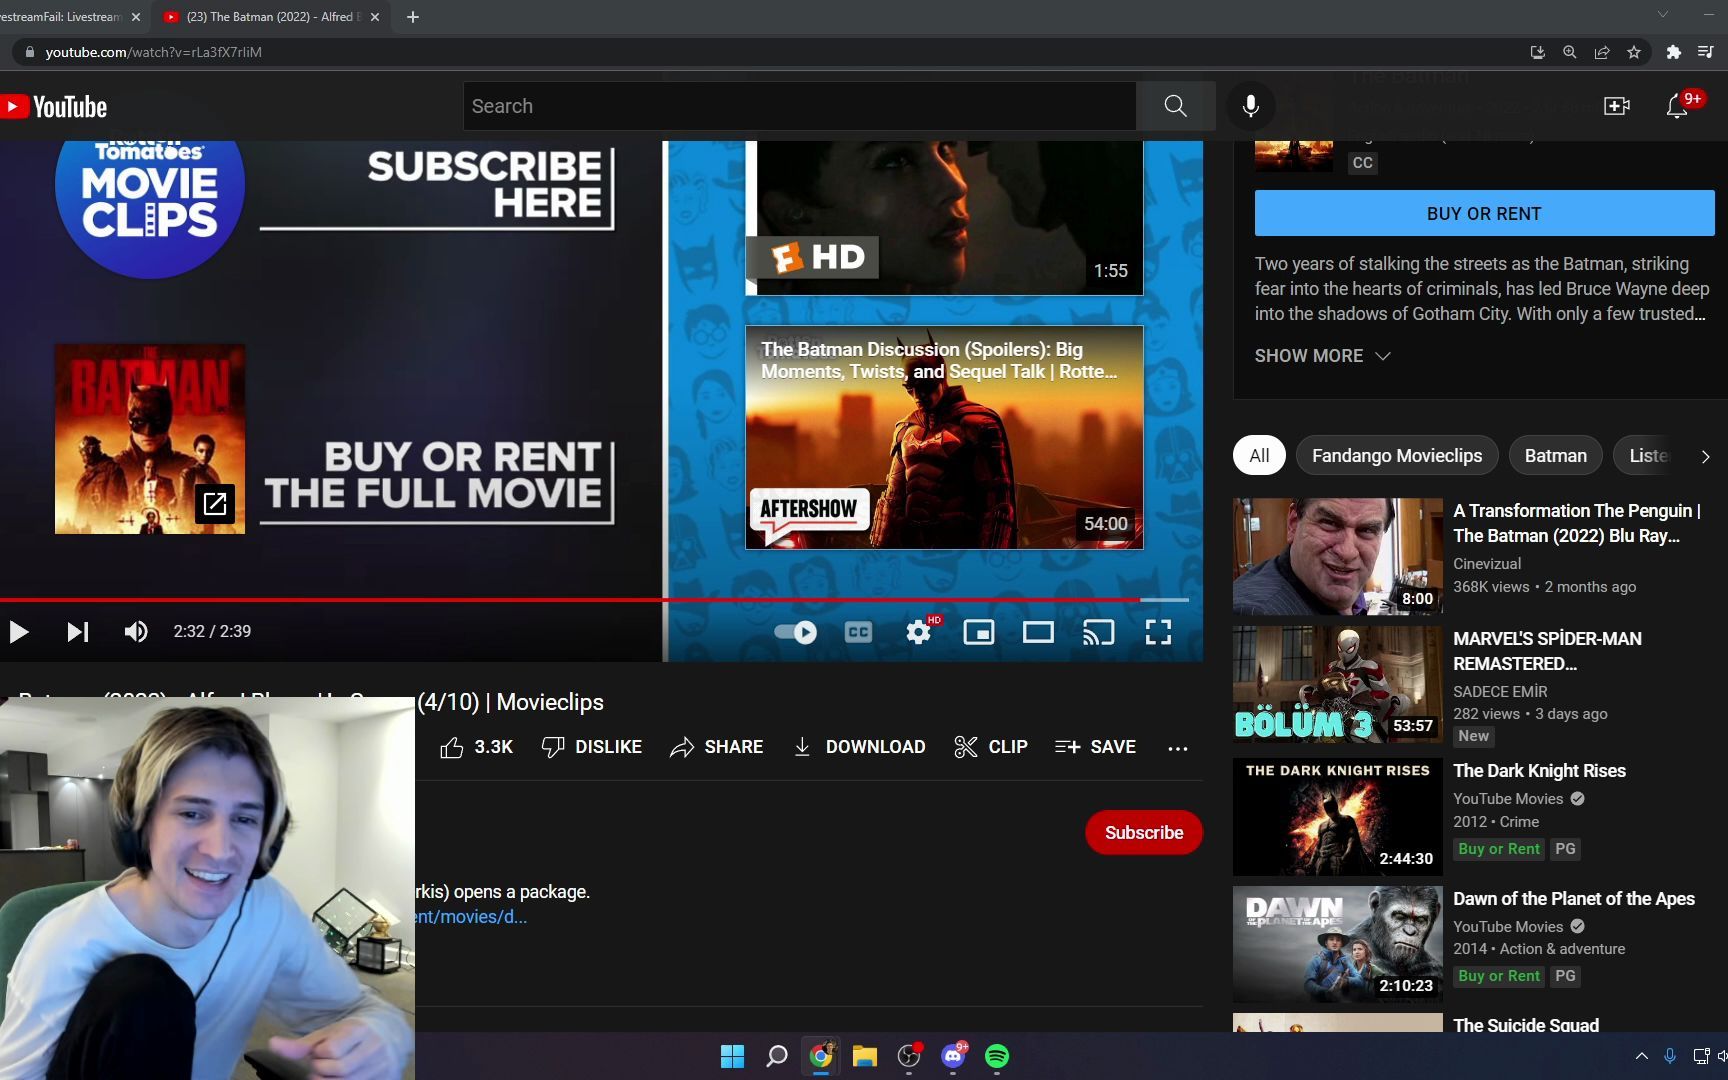This screenshot has width=1728, height=1080.
Task: Share this page via the address bar icon
Action: (1602, 52)
